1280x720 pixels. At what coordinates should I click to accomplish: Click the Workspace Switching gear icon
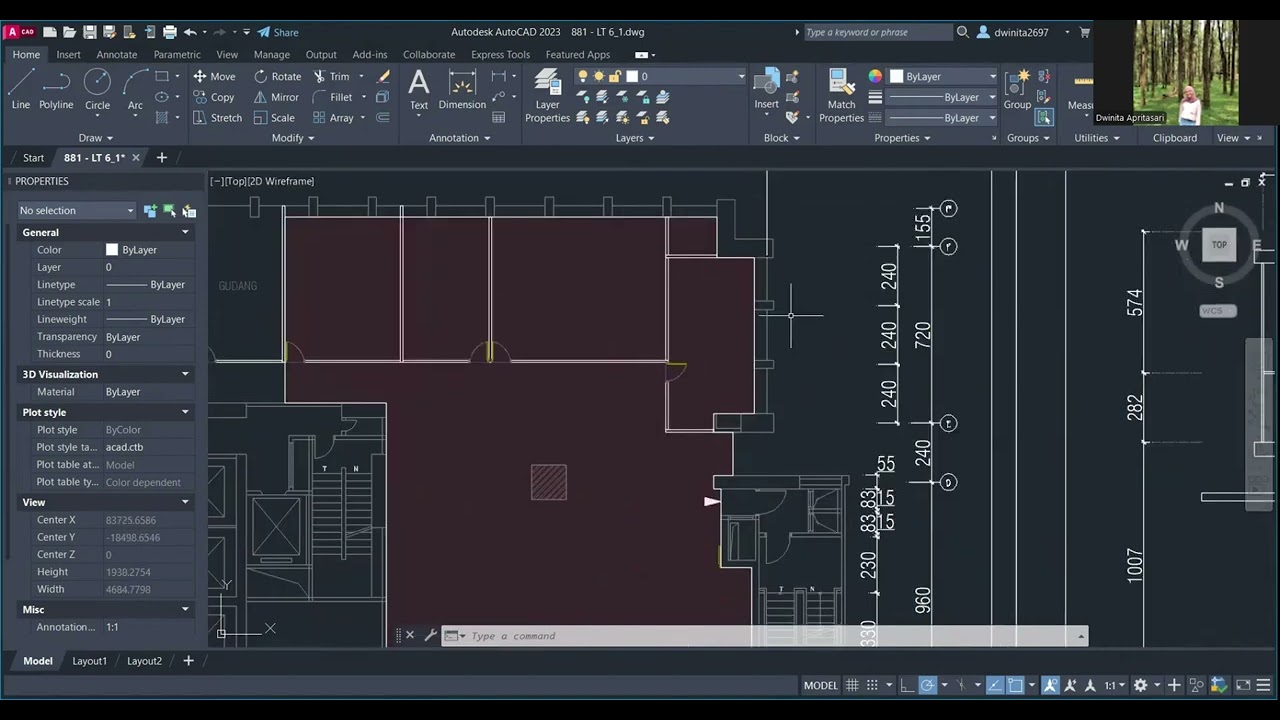tap(1140, 685)
